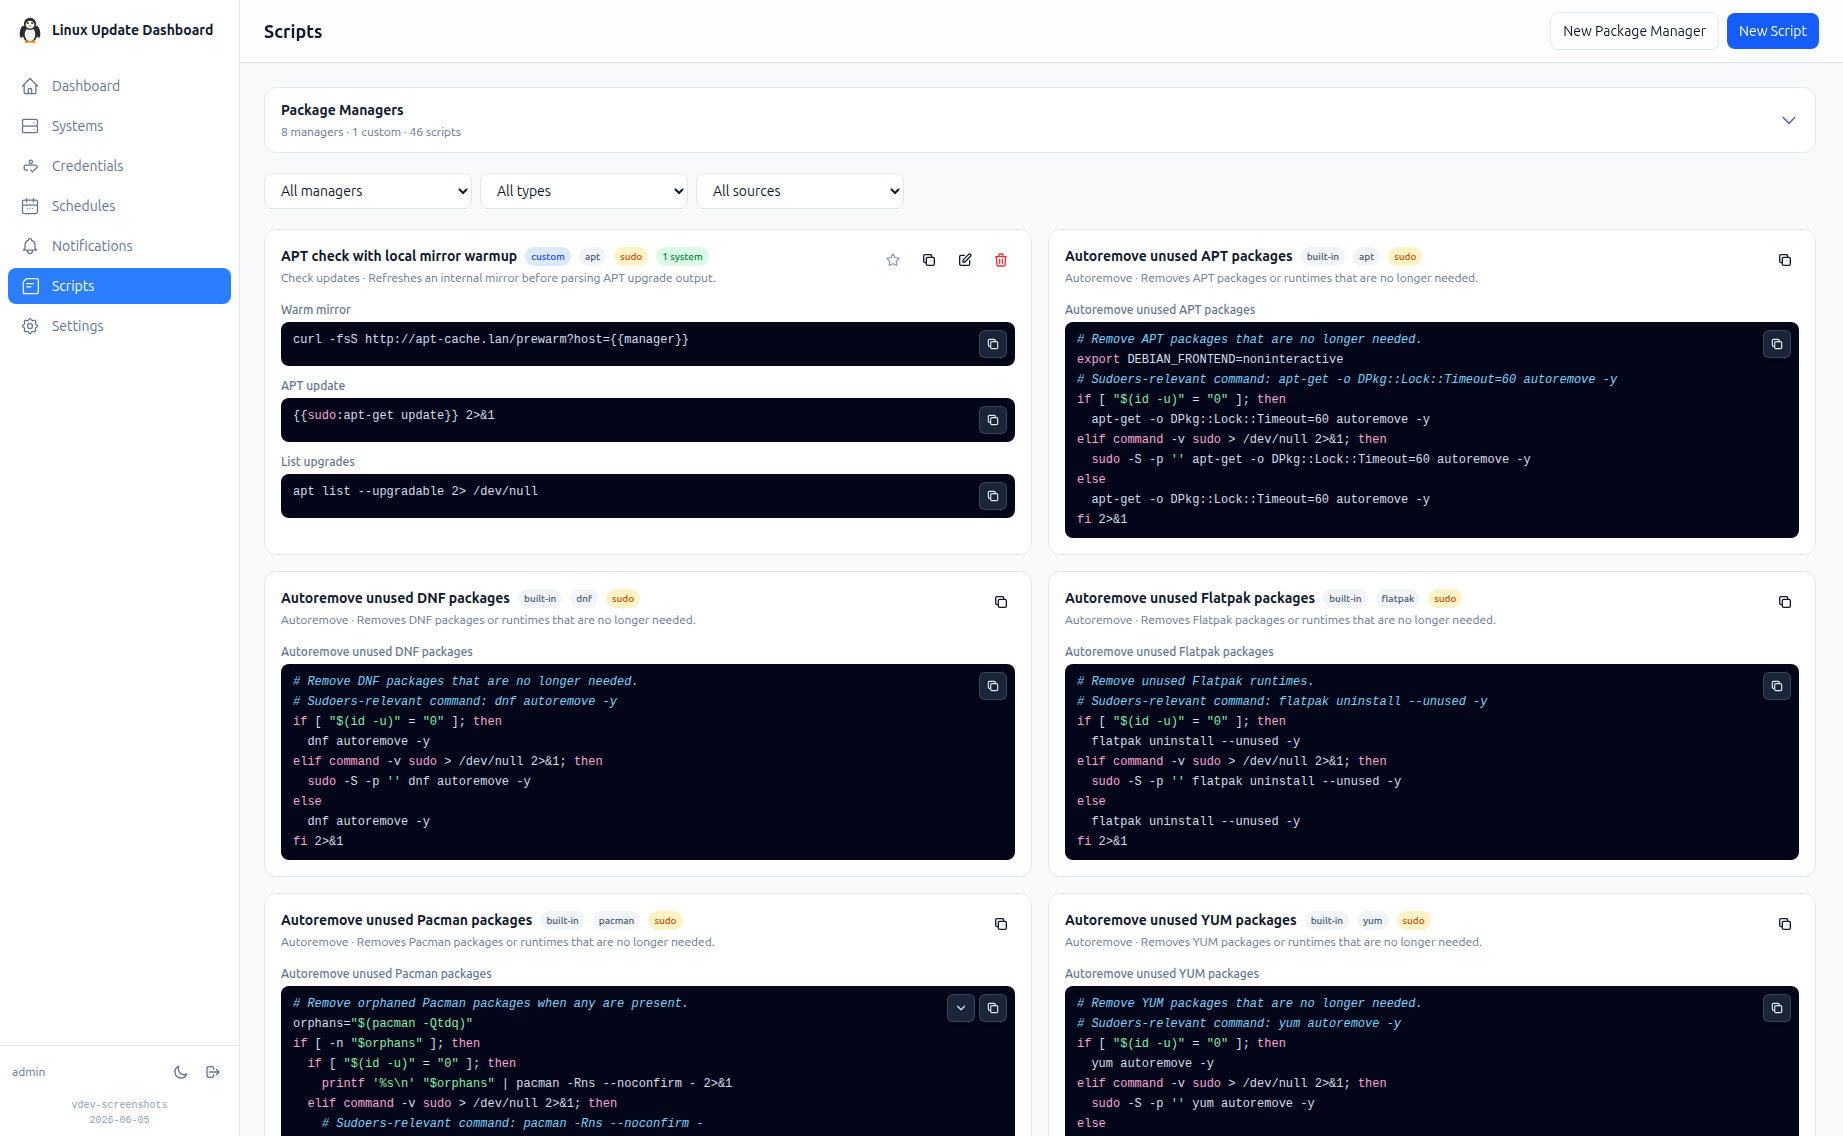Duplicate the Autoremove unused DNF packages script

[1001, 602]
